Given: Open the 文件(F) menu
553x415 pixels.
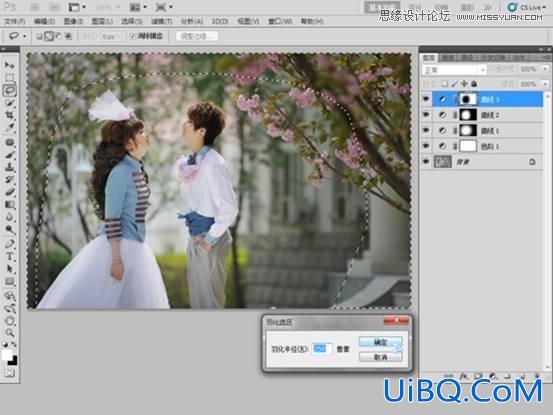Looking at the screenshot, I should point(14,22).
